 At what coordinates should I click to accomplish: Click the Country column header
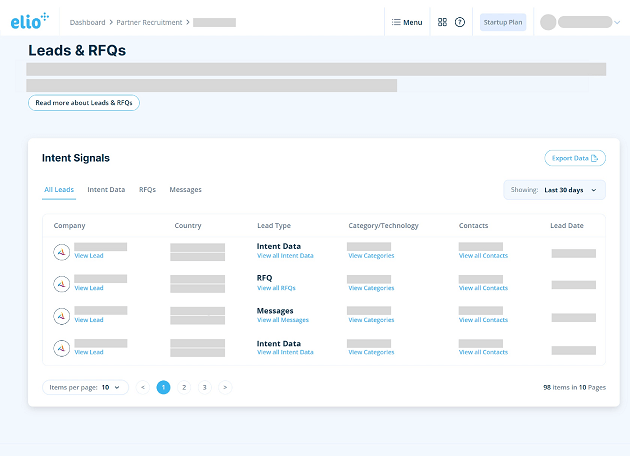pyautogui.click(x=188, y=226)
